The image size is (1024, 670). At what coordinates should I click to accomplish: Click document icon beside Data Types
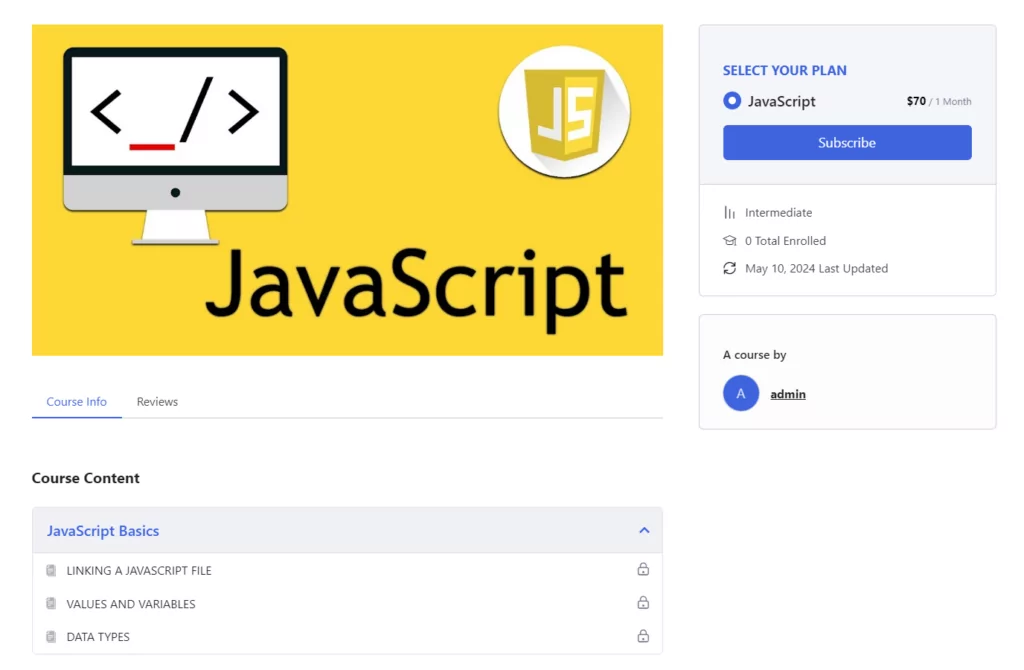coord(51,636)
